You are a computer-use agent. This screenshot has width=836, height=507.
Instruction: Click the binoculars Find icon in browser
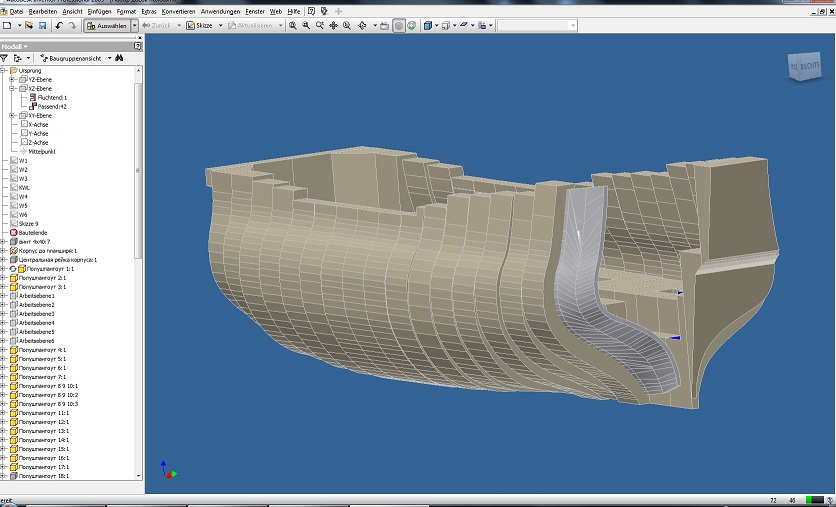click(x=118, y=59)
